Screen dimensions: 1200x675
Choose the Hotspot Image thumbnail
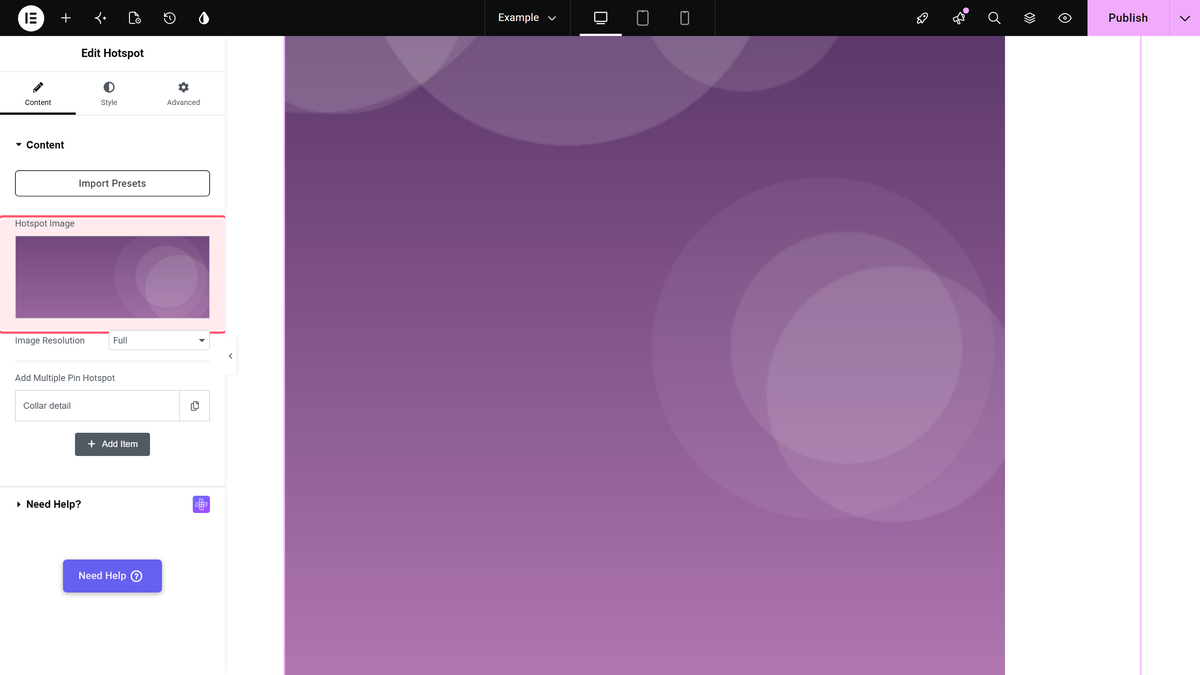coord(112,277)
